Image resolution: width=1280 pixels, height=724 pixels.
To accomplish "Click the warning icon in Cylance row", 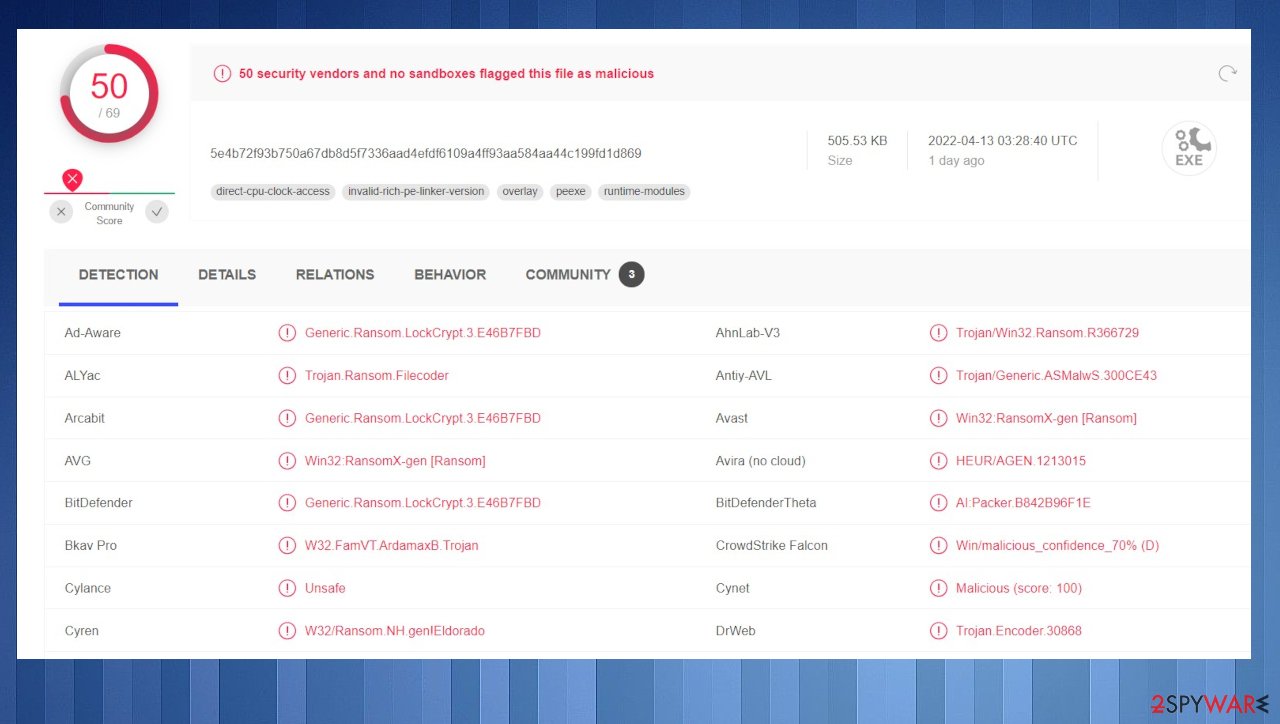I will pyautogui.click(x=287, y=588).
